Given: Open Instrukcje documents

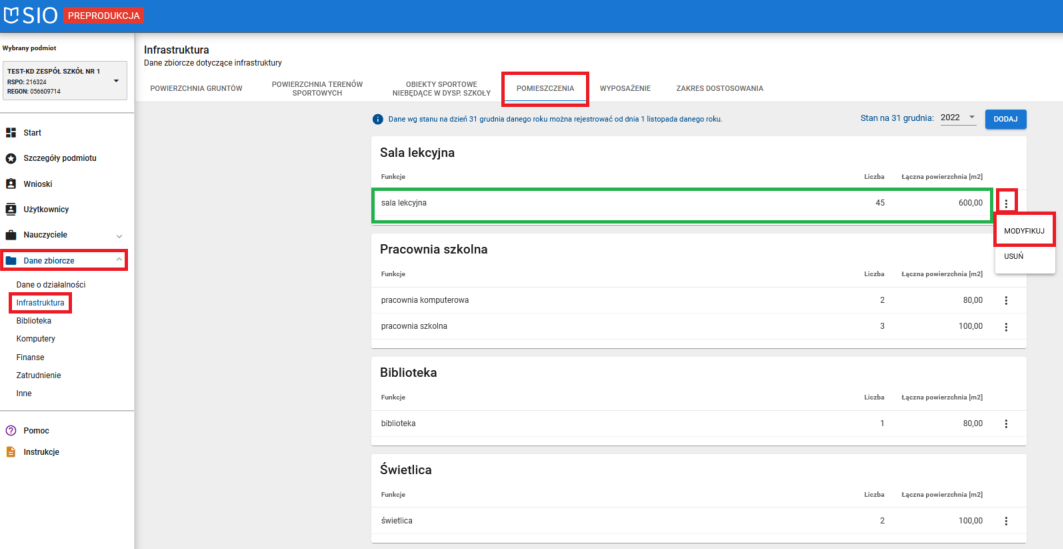Looking at the screenshot, I should 41,452.
